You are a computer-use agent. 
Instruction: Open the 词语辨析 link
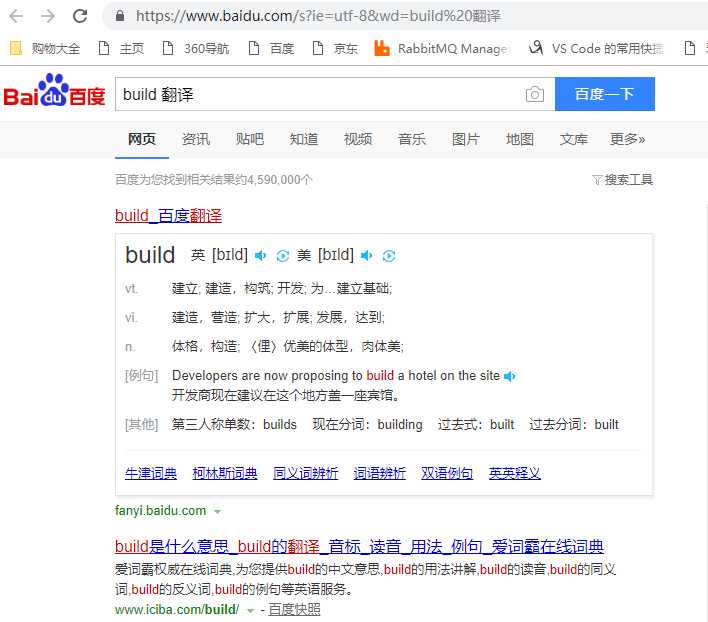click(380, 473)
